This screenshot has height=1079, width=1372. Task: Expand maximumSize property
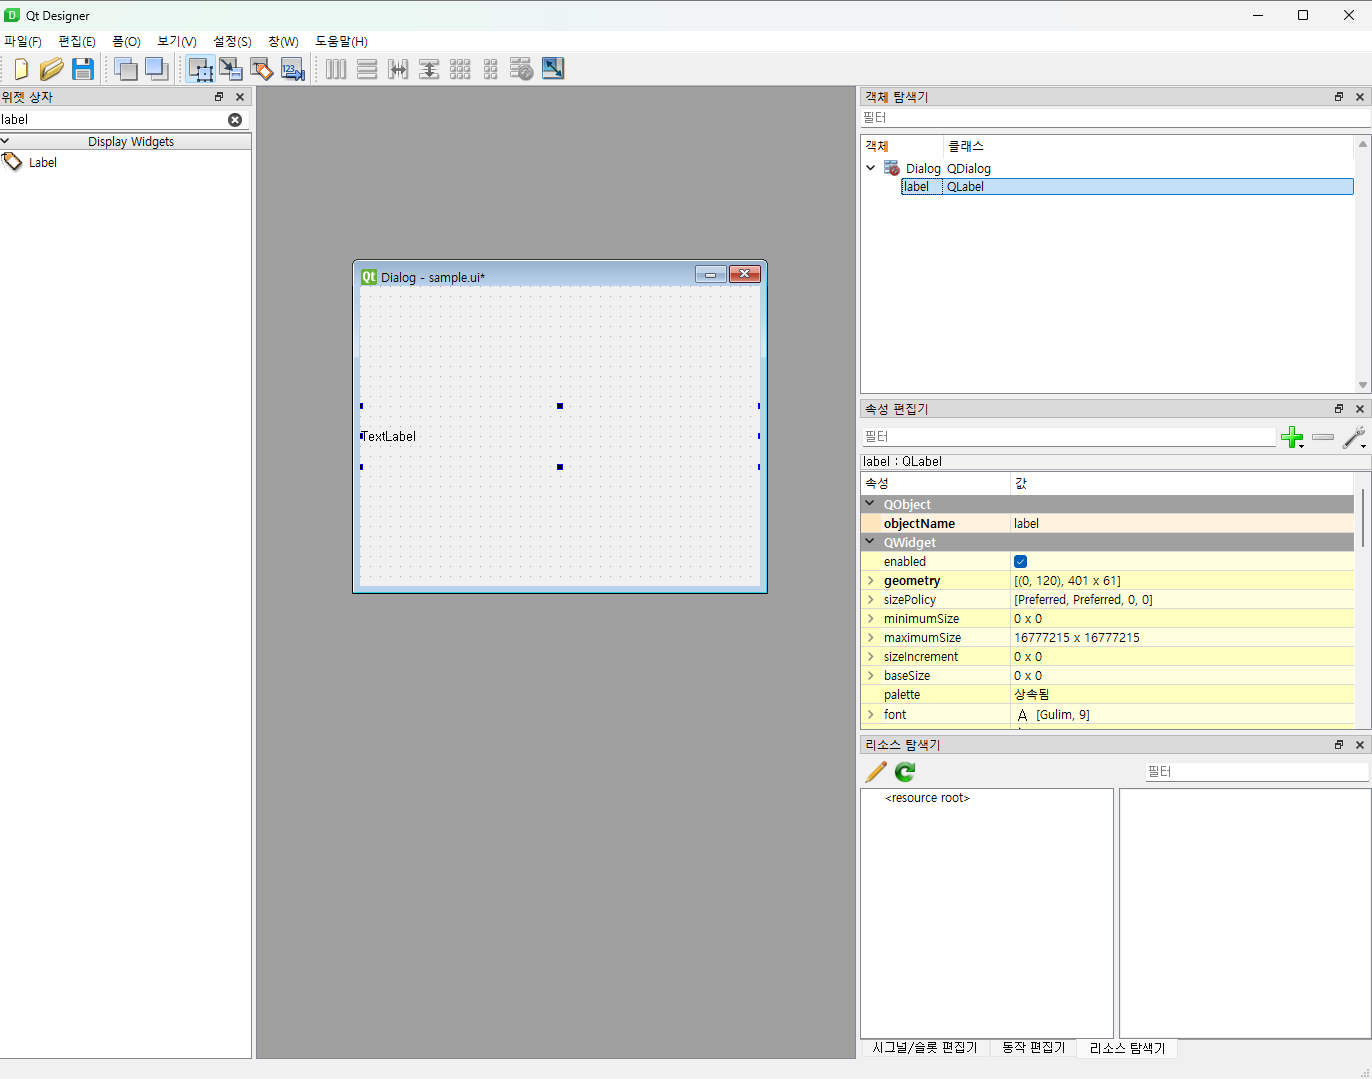[871, 638]
